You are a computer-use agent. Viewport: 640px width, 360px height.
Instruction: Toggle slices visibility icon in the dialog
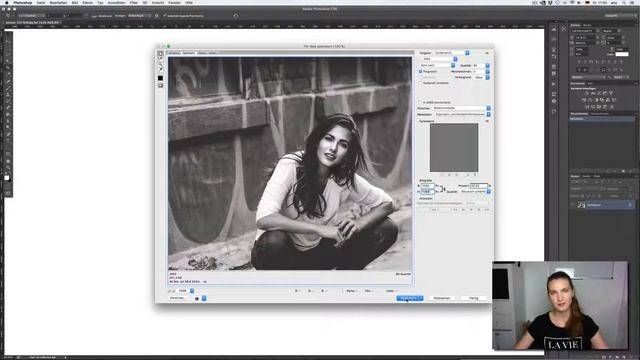coord(160,85)
